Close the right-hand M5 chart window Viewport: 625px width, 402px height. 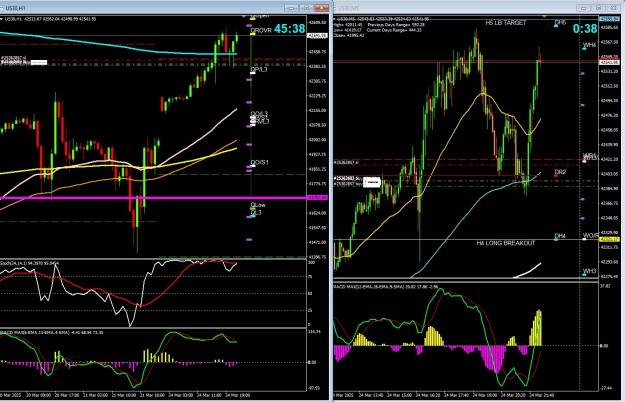[x=613, y=8]
